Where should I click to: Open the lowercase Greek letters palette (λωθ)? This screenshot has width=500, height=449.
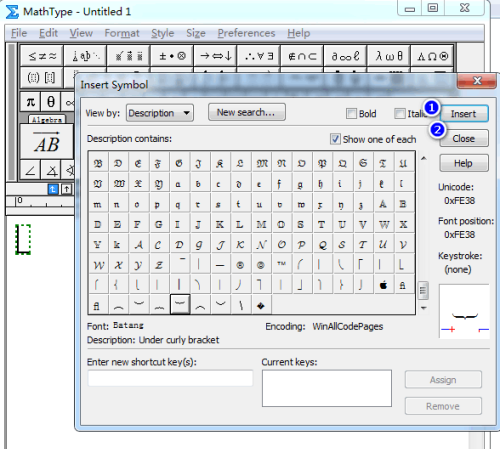(x=389, y=56)
